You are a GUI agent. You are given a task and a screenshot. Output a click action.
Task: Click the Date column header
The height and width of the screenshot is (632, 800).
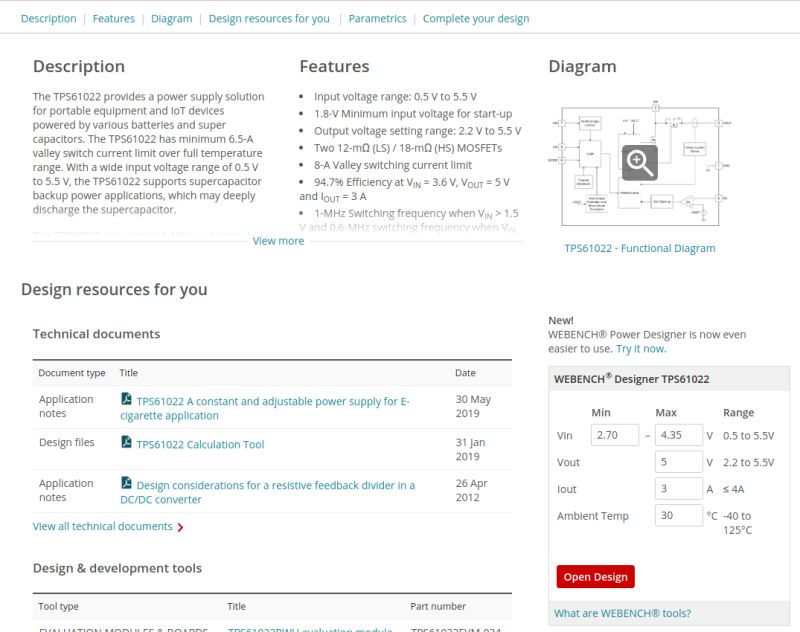[465, 373]
